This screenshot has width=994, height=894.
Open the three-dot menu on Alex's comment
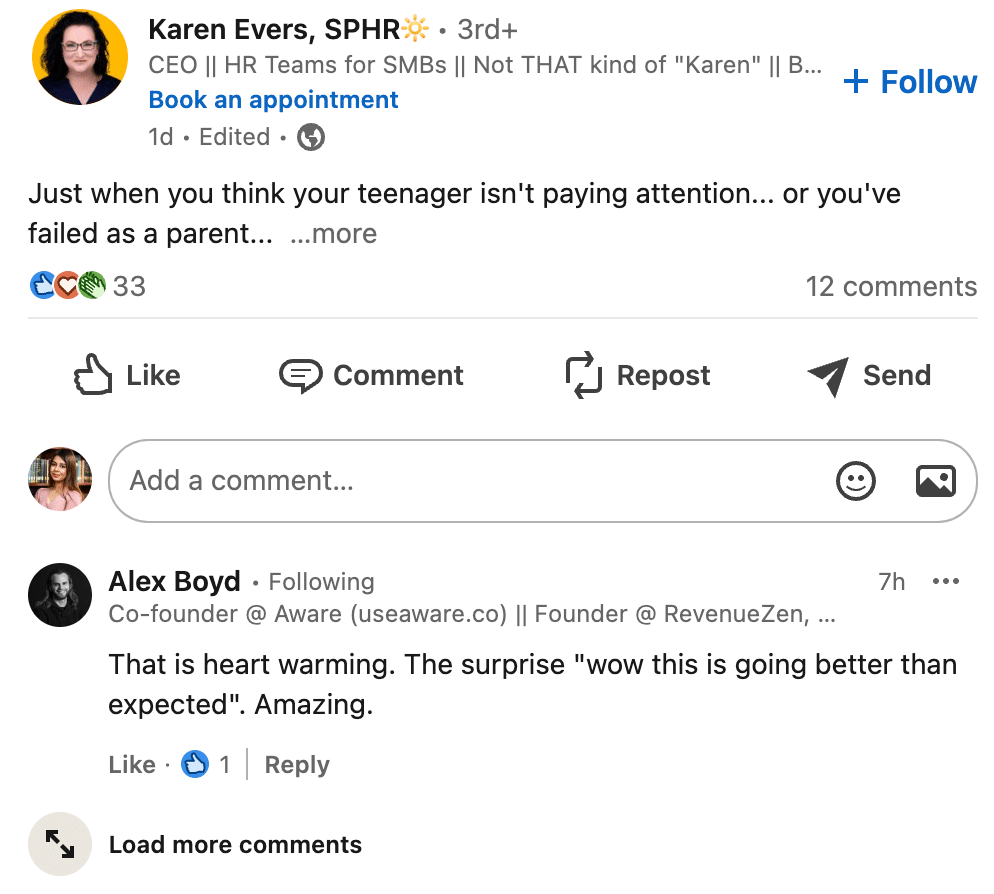pyautogui.click(x=945, y=581)
